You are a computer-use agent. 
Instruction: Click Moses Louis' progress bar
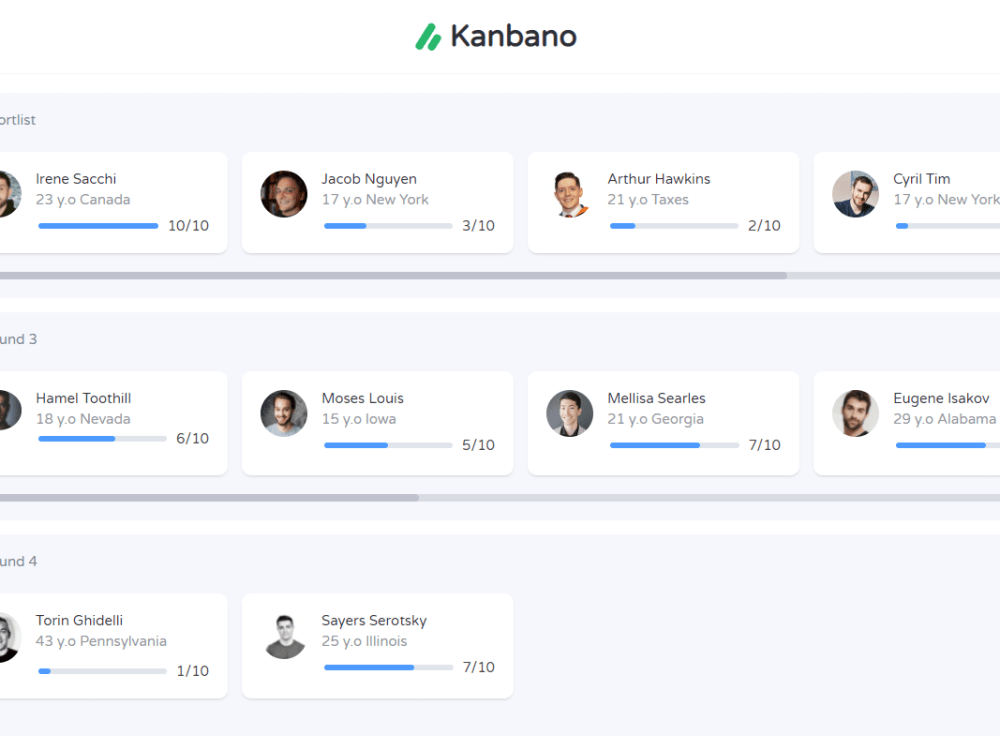(388, 445)
